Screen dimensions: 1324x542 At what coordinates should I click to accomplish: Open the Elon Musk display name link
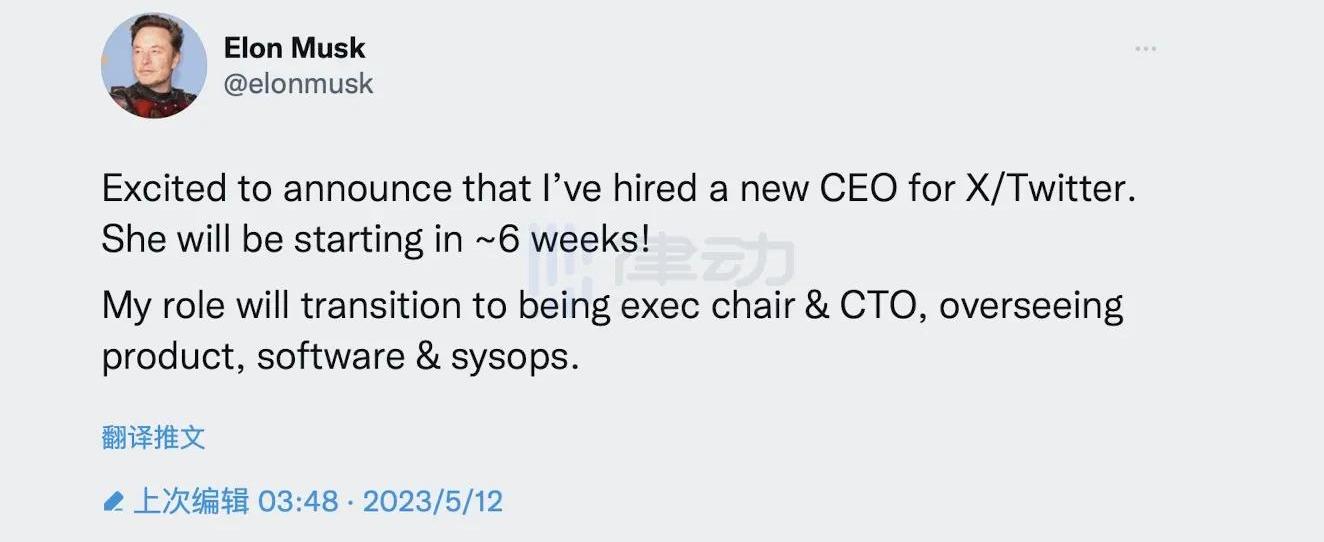294,48
